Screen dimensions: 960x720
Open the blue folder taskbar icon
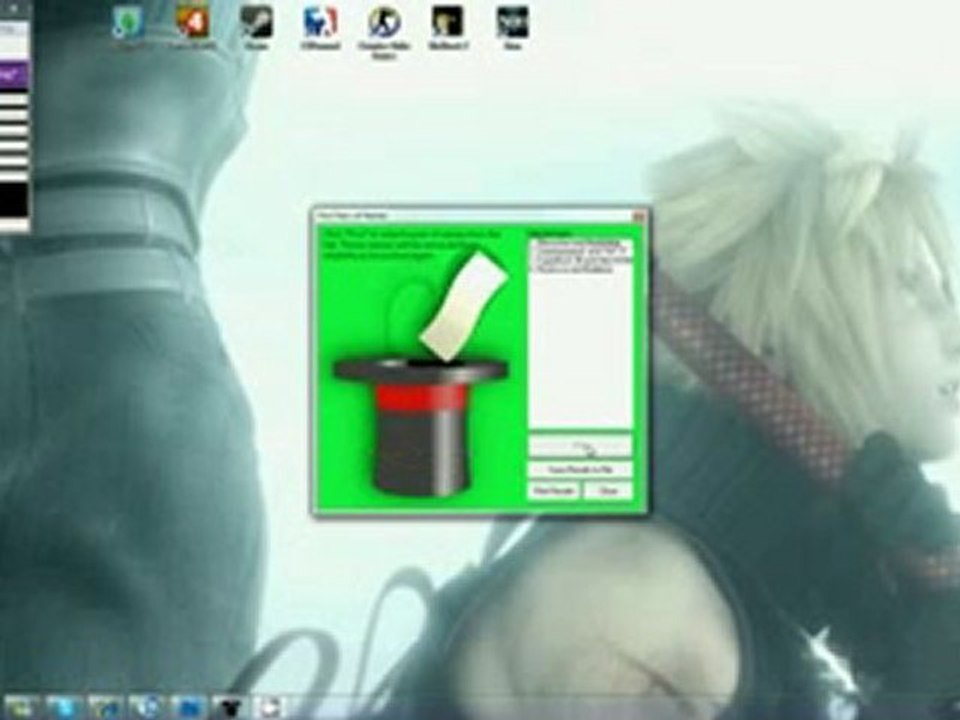pyautogui.click(x=188, y=708)
